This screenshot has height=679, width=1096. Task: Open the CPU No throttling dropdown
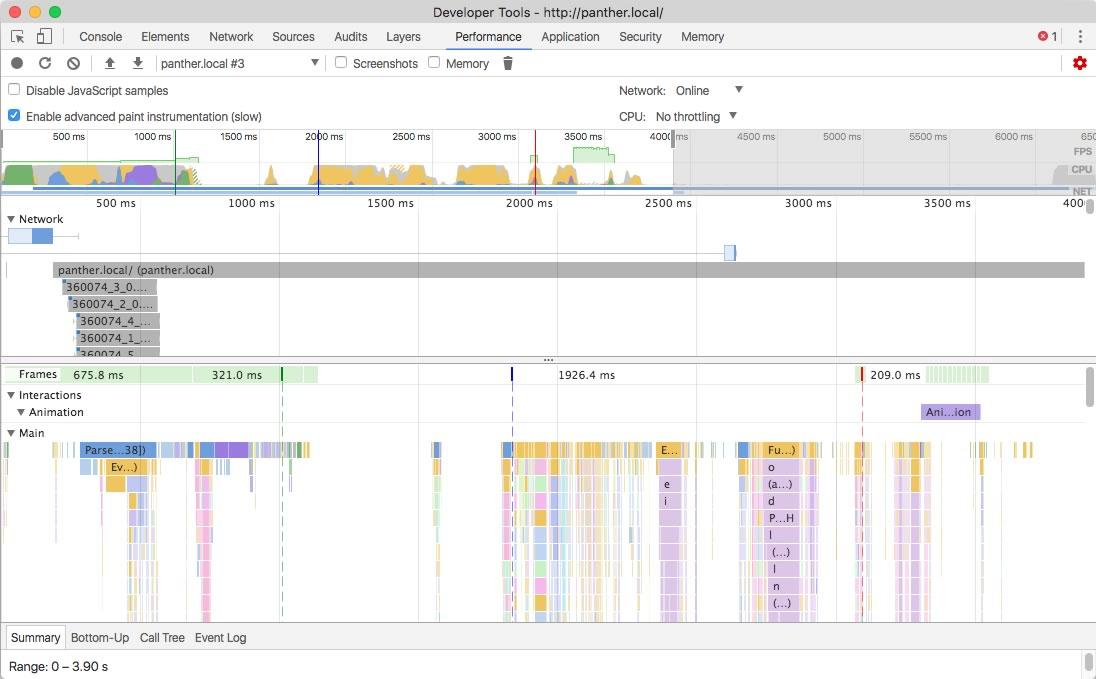(696, 116)
